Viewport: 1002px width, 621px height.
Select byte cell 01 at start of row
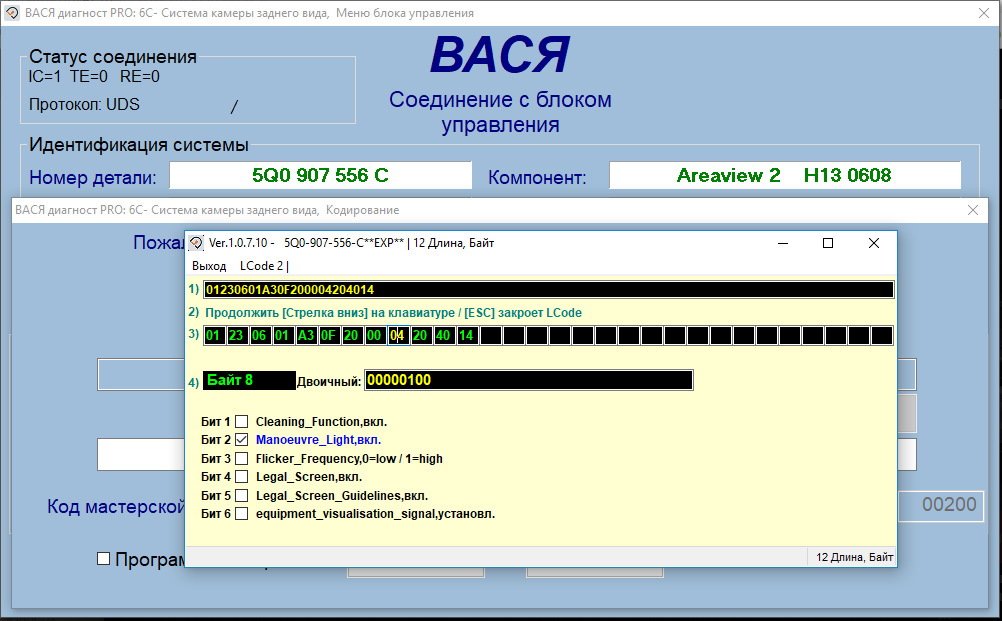[x=214, y=335]
